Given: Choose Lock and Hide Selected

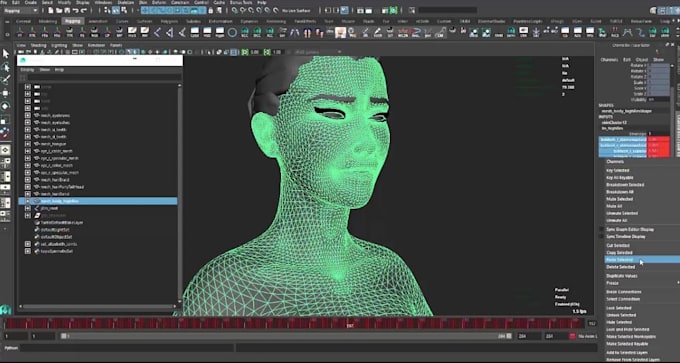Looking at the screenshot, I should [628, 330].
